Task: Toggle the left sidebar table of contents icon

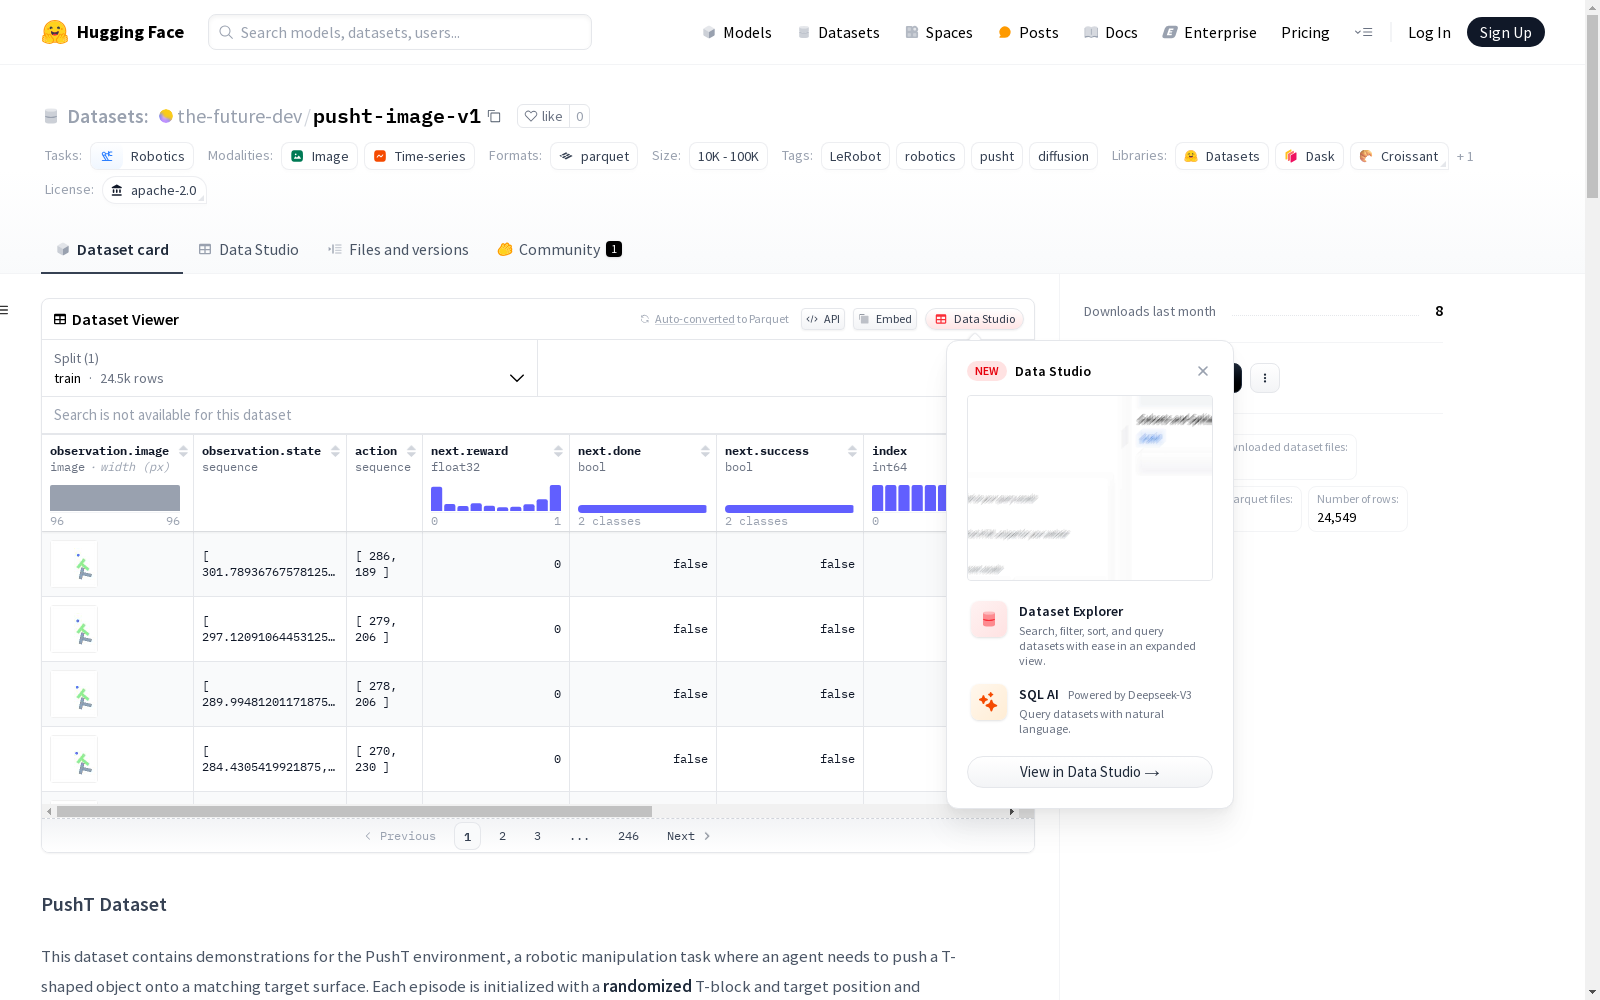Action: 5,310
